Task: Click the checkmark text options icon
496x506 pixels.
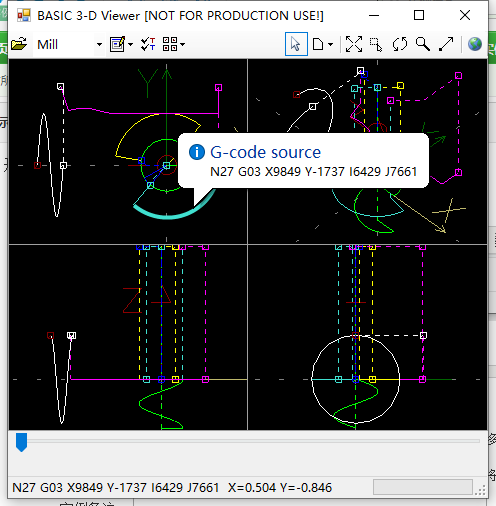Action: click(x=148, y=44)
